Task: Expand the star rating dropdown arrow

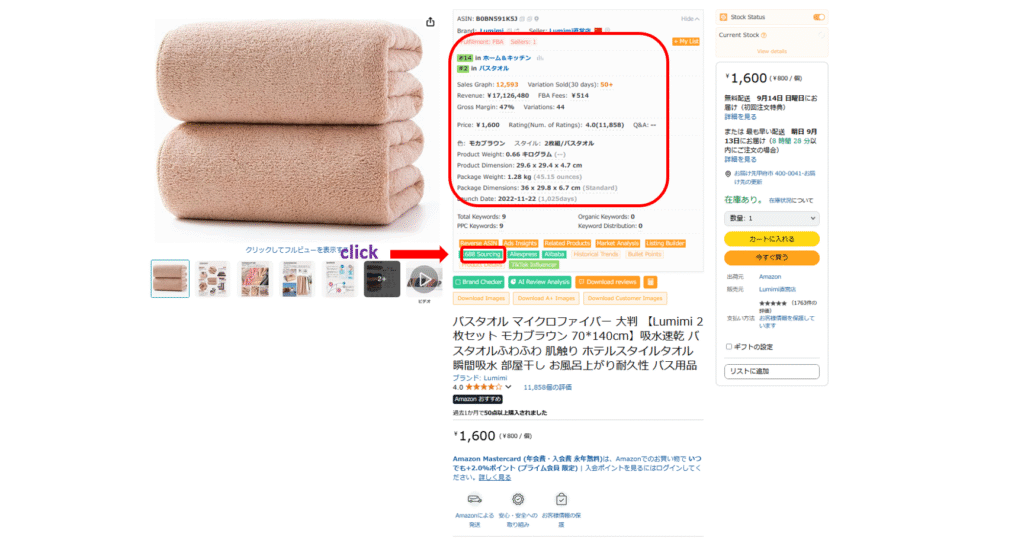Action: (x=508, y=387)
